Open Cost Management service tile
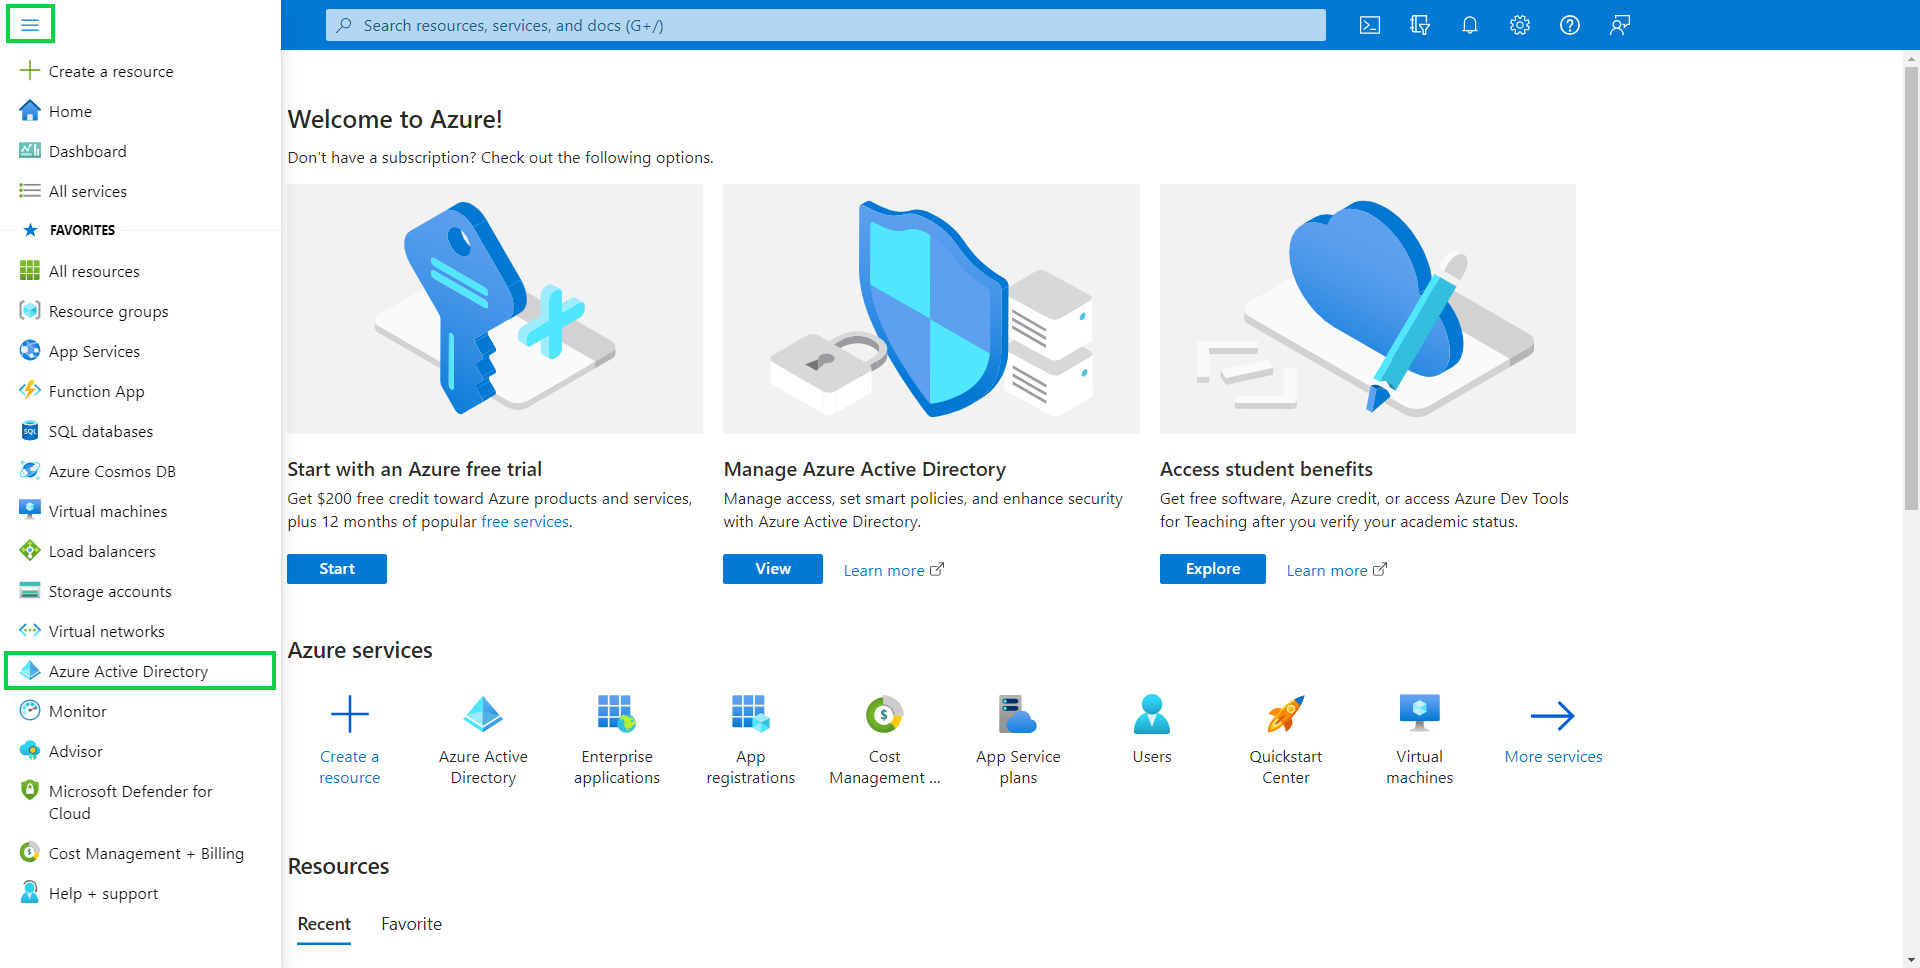The width and height of the screenshot is (1920, 968). (x=885, y=740)
